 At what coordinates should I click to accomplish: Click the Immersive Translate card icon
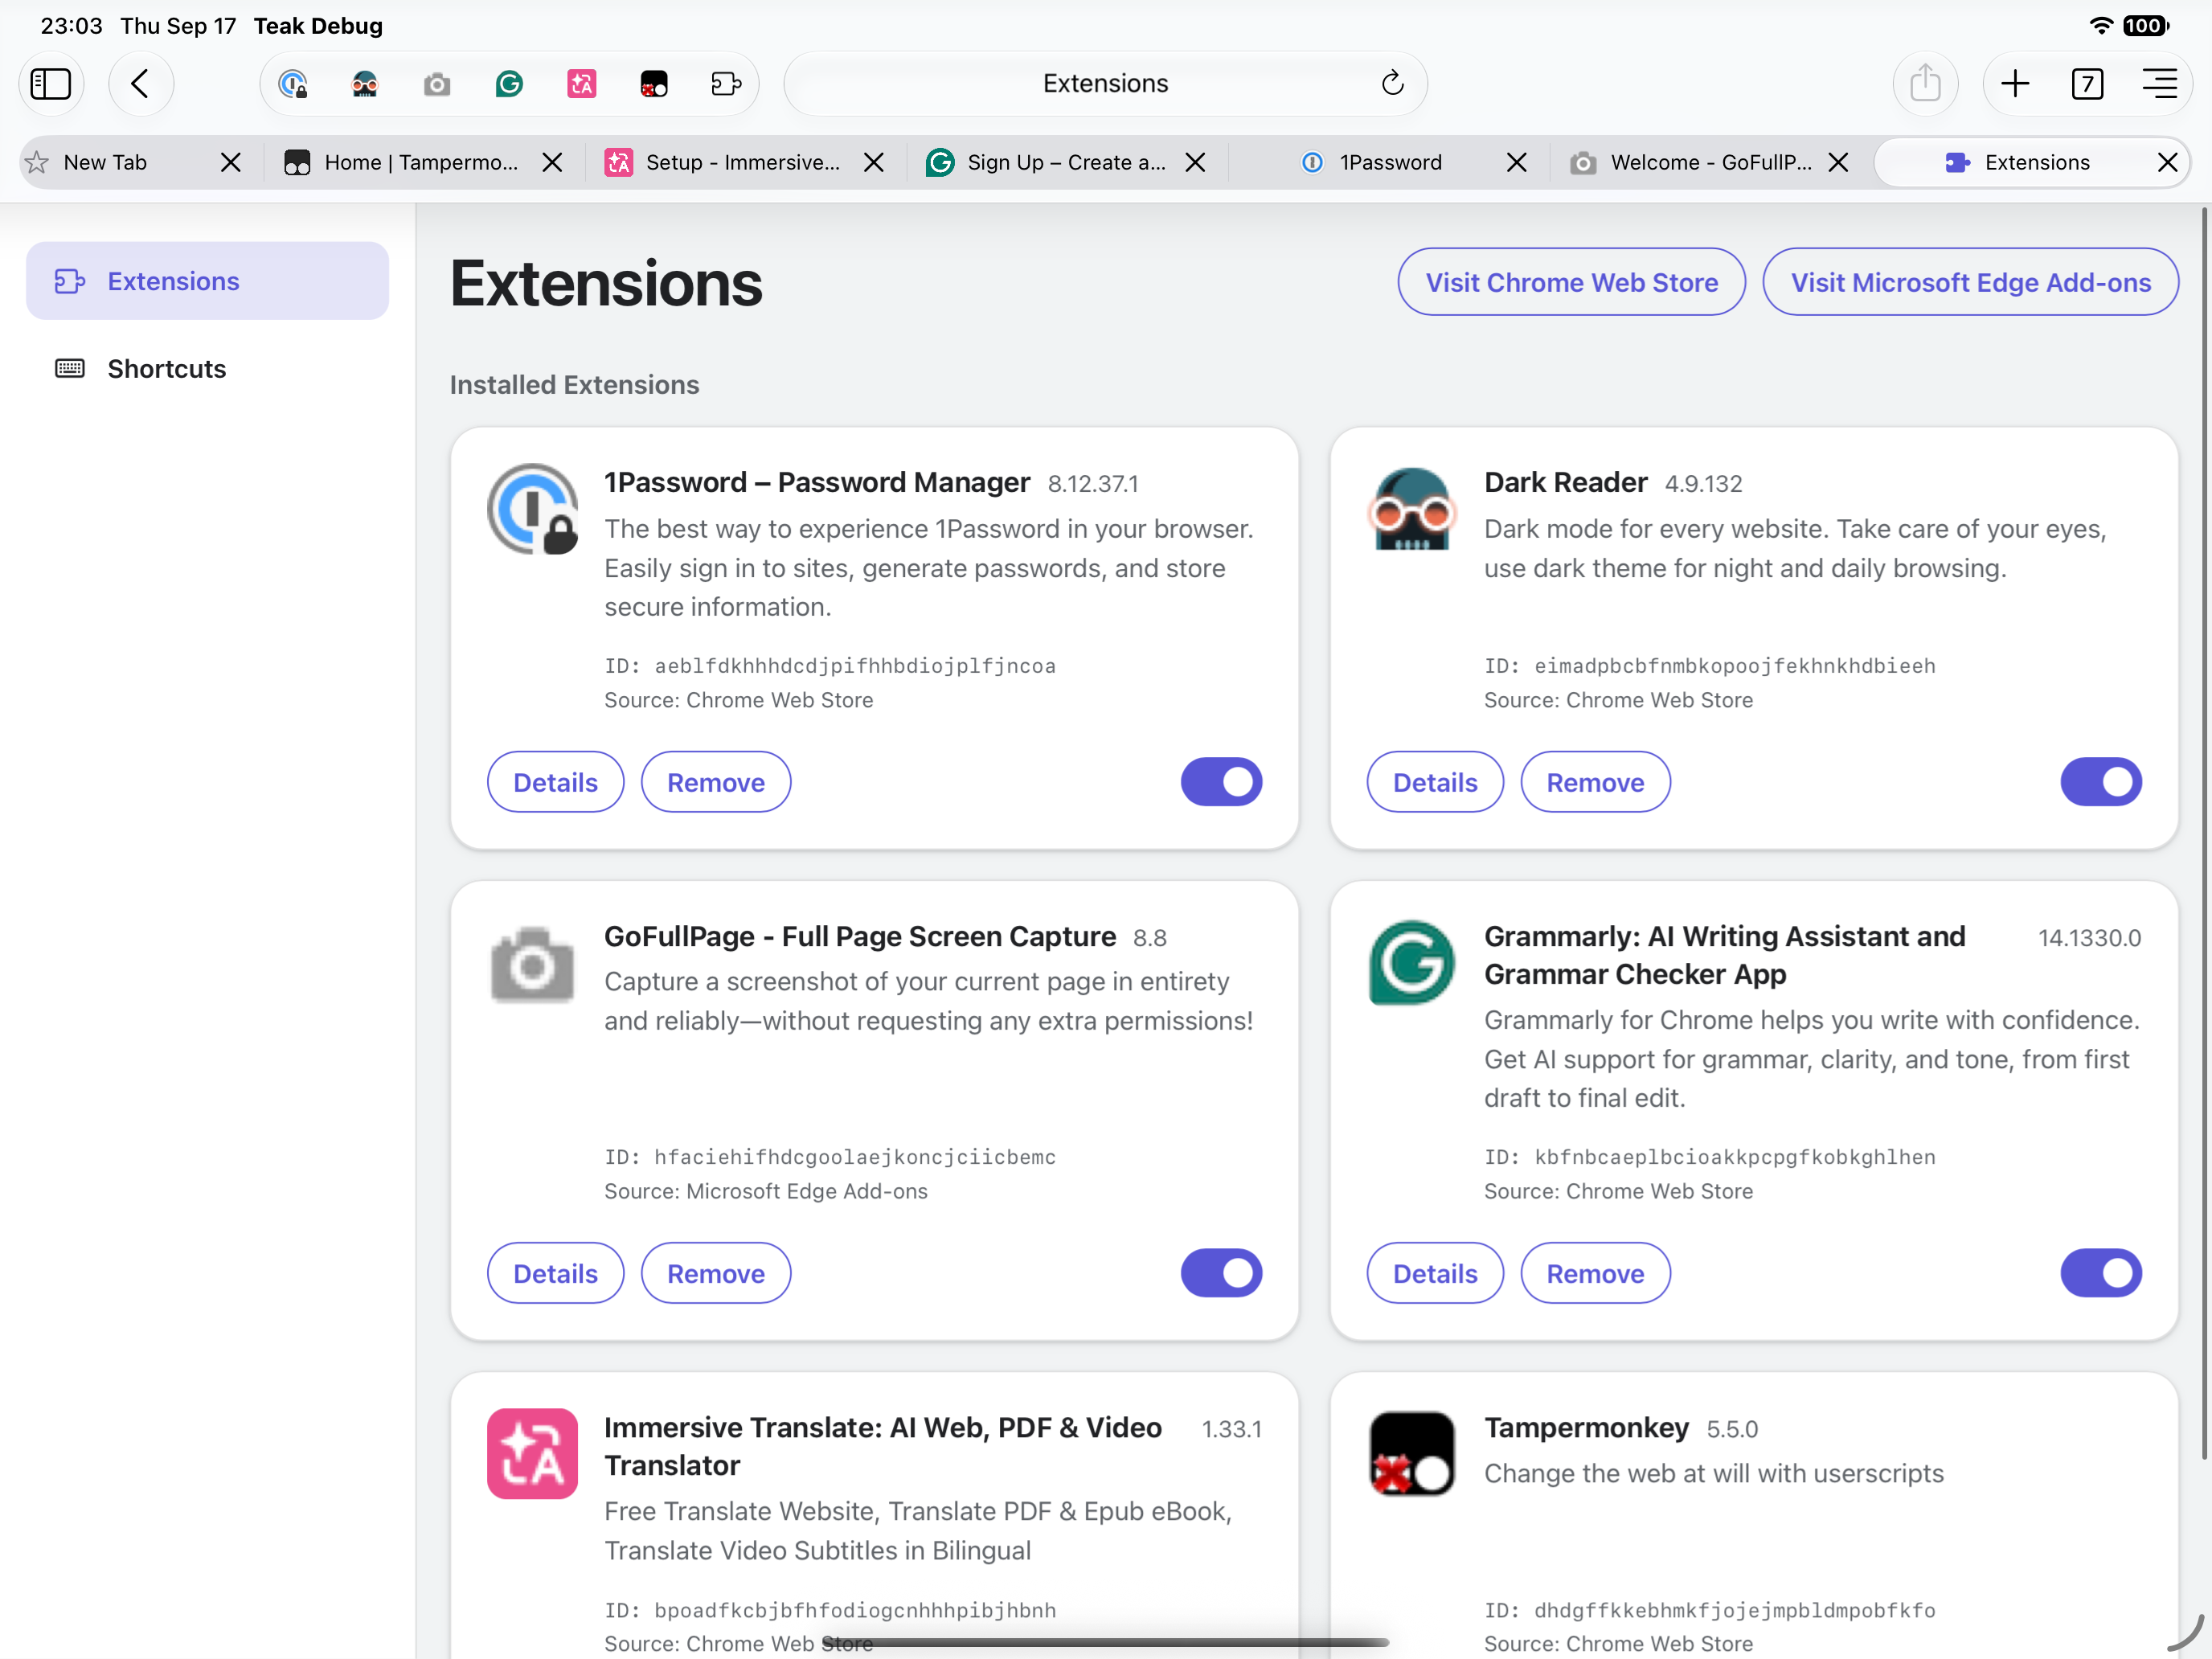(532, 1453)
